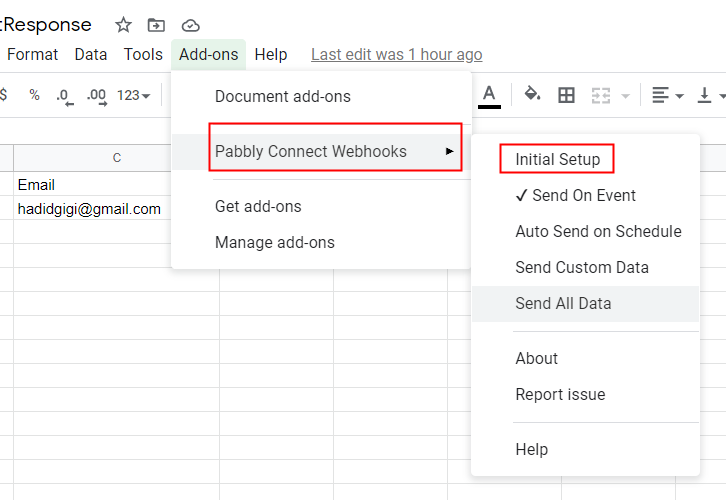Image resolution: width=726 pixels, height=500 pixels.
Task: Format as percent toolbar icon
Action: pos(34,95)
